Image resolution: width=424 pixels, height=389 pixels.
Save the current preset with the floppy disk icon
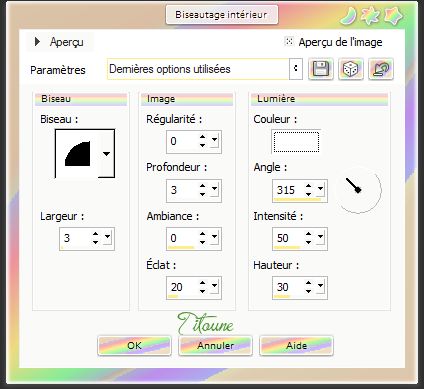[321, 69]
